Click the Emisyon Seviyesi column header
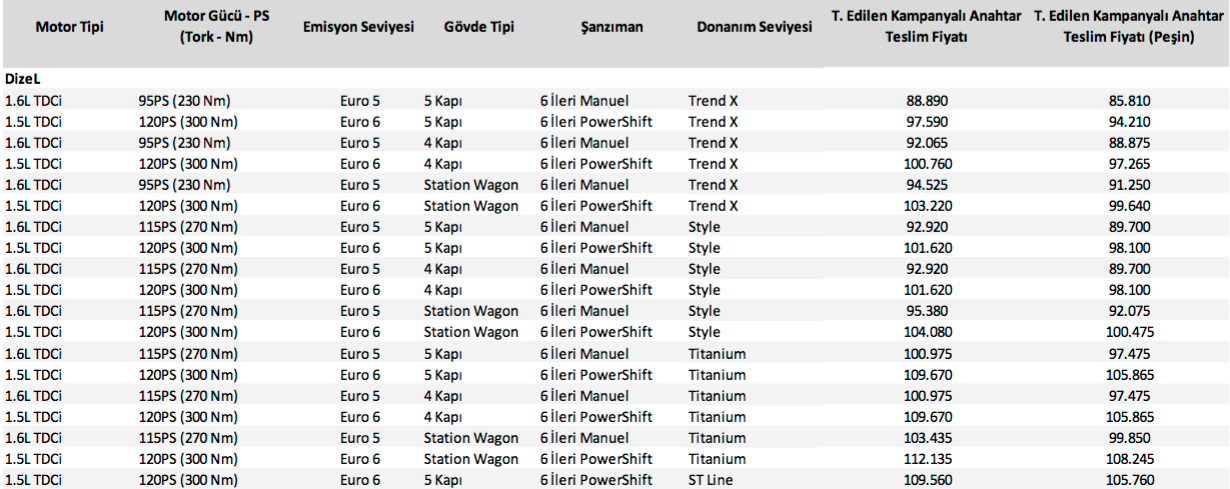This screenshot has height=489, width=1230. (x=358, y=27)
